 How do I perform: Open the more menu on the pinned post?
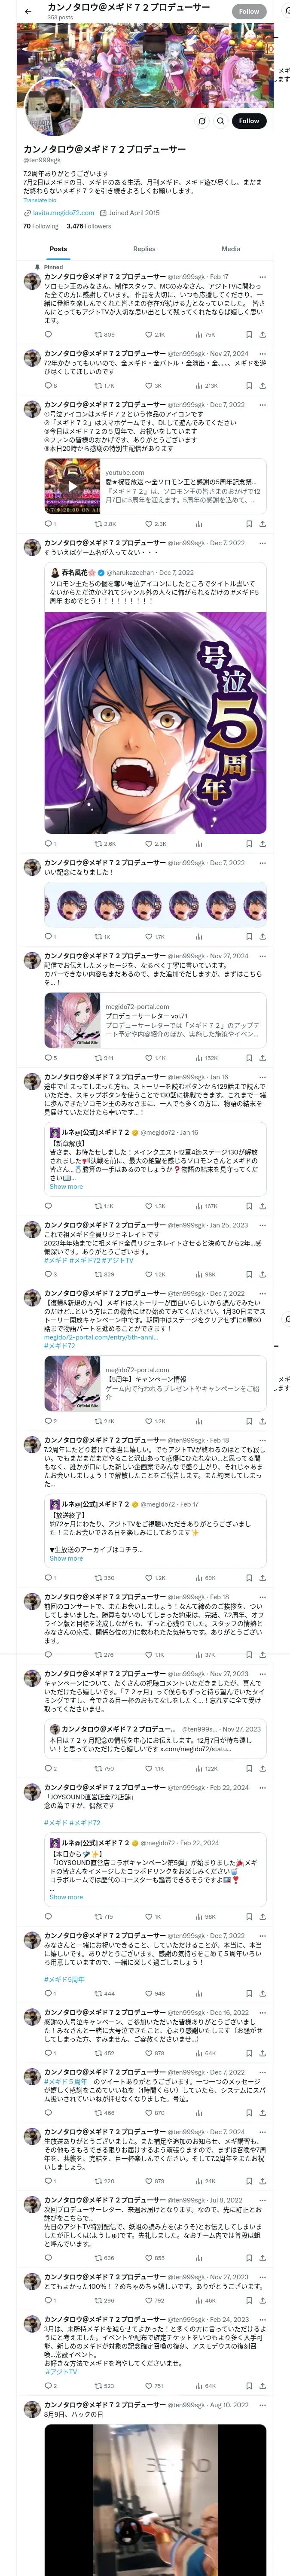(262, 277)
